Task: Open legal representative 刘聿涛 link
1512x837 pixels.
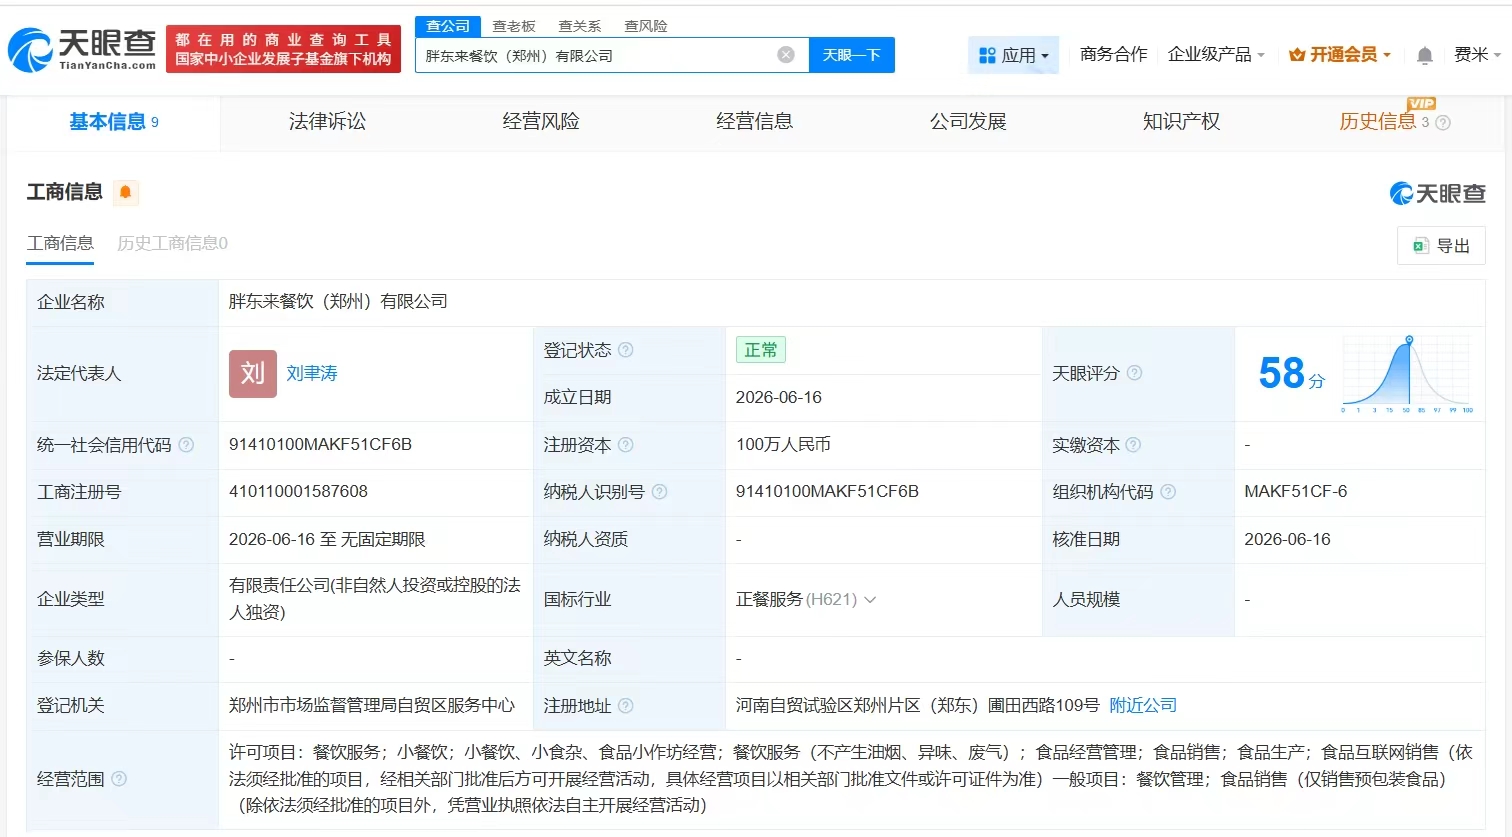Action: point(312,374)
